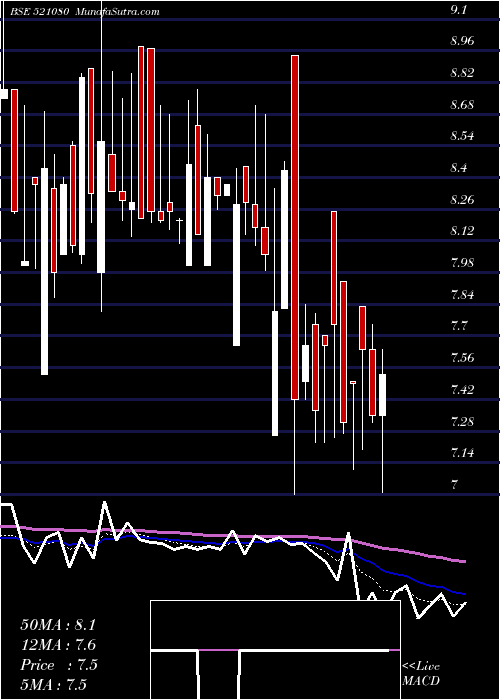Click the 7 price axis label
The height and width of the screenshot is (700, 500).
point(454,484)
